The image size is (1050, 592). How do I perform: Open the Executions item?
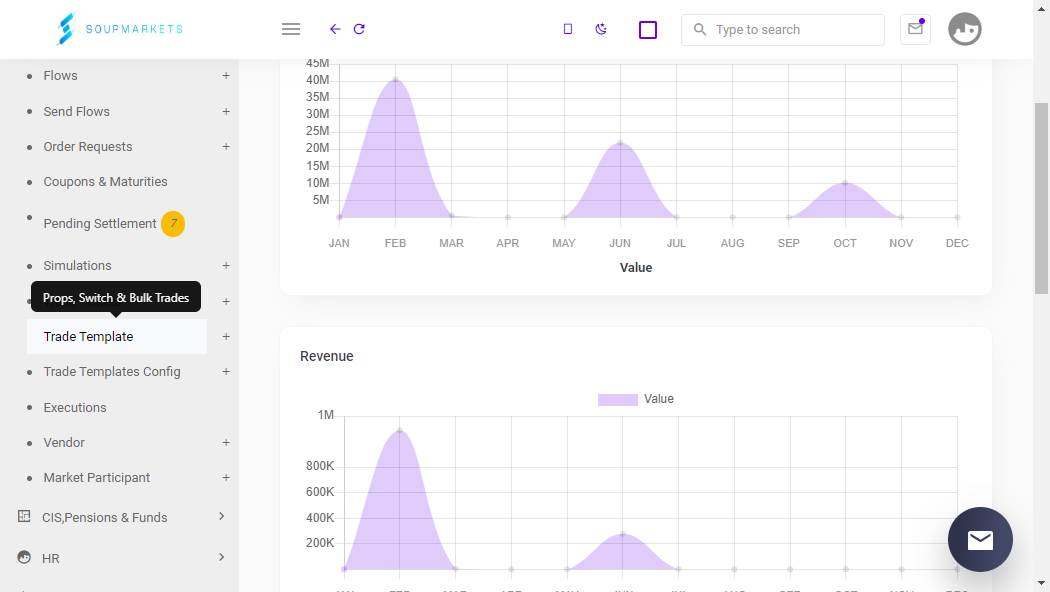[75, 408]
